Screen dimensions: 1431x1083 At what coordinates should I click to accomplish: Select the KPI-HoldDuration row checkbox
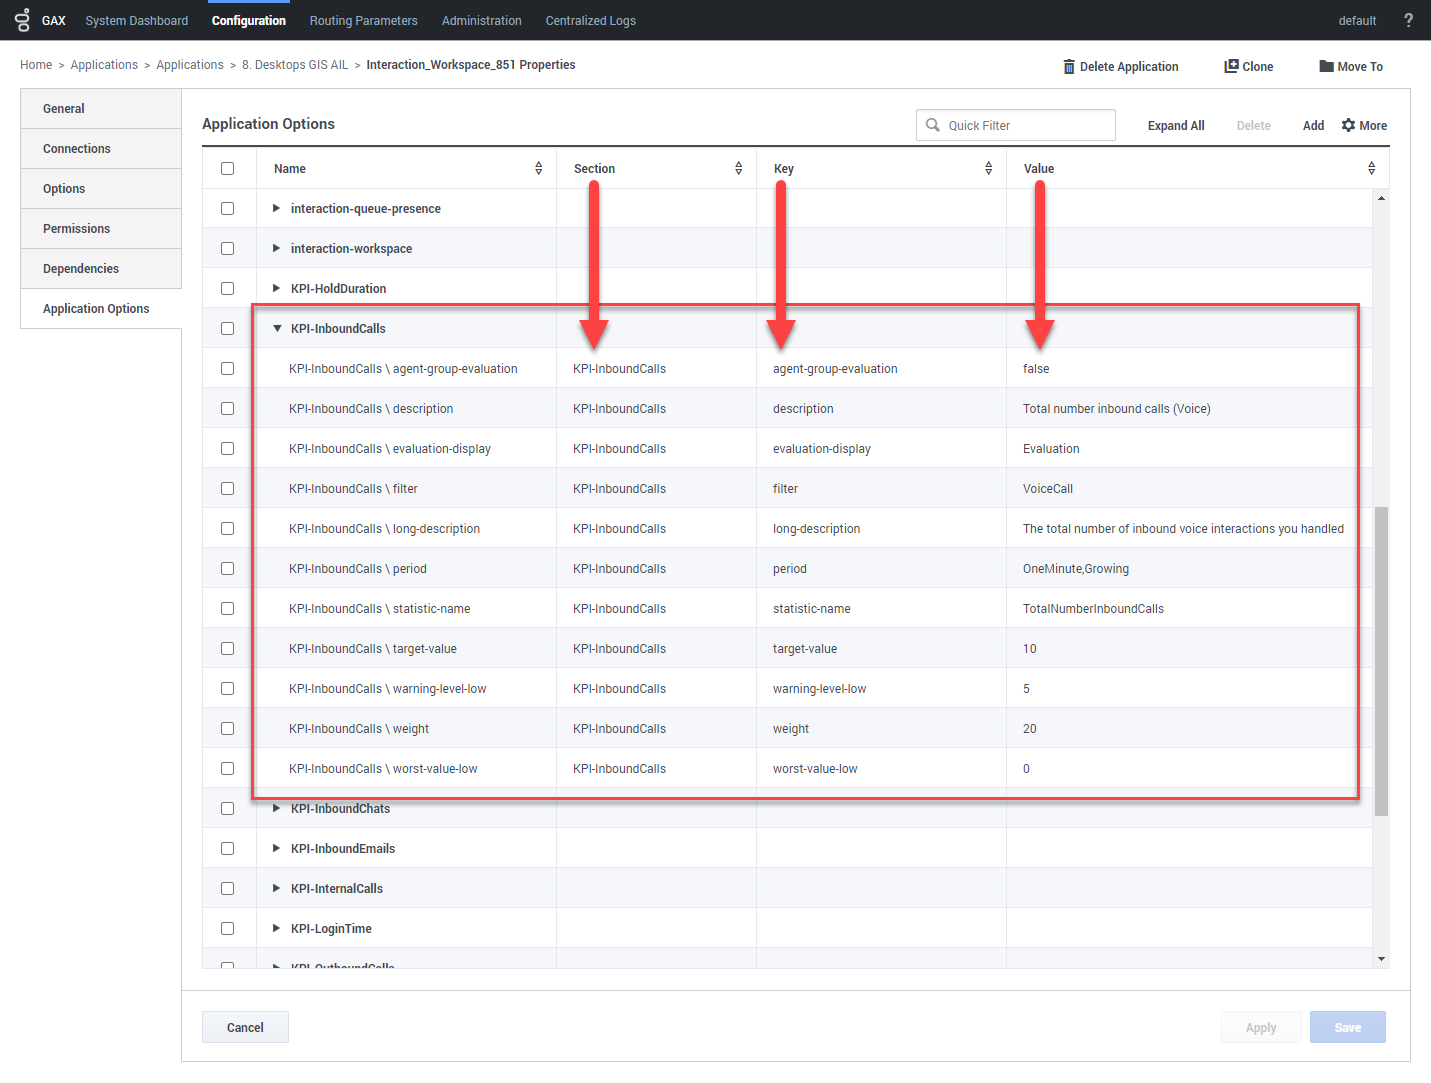coord(227,288)
